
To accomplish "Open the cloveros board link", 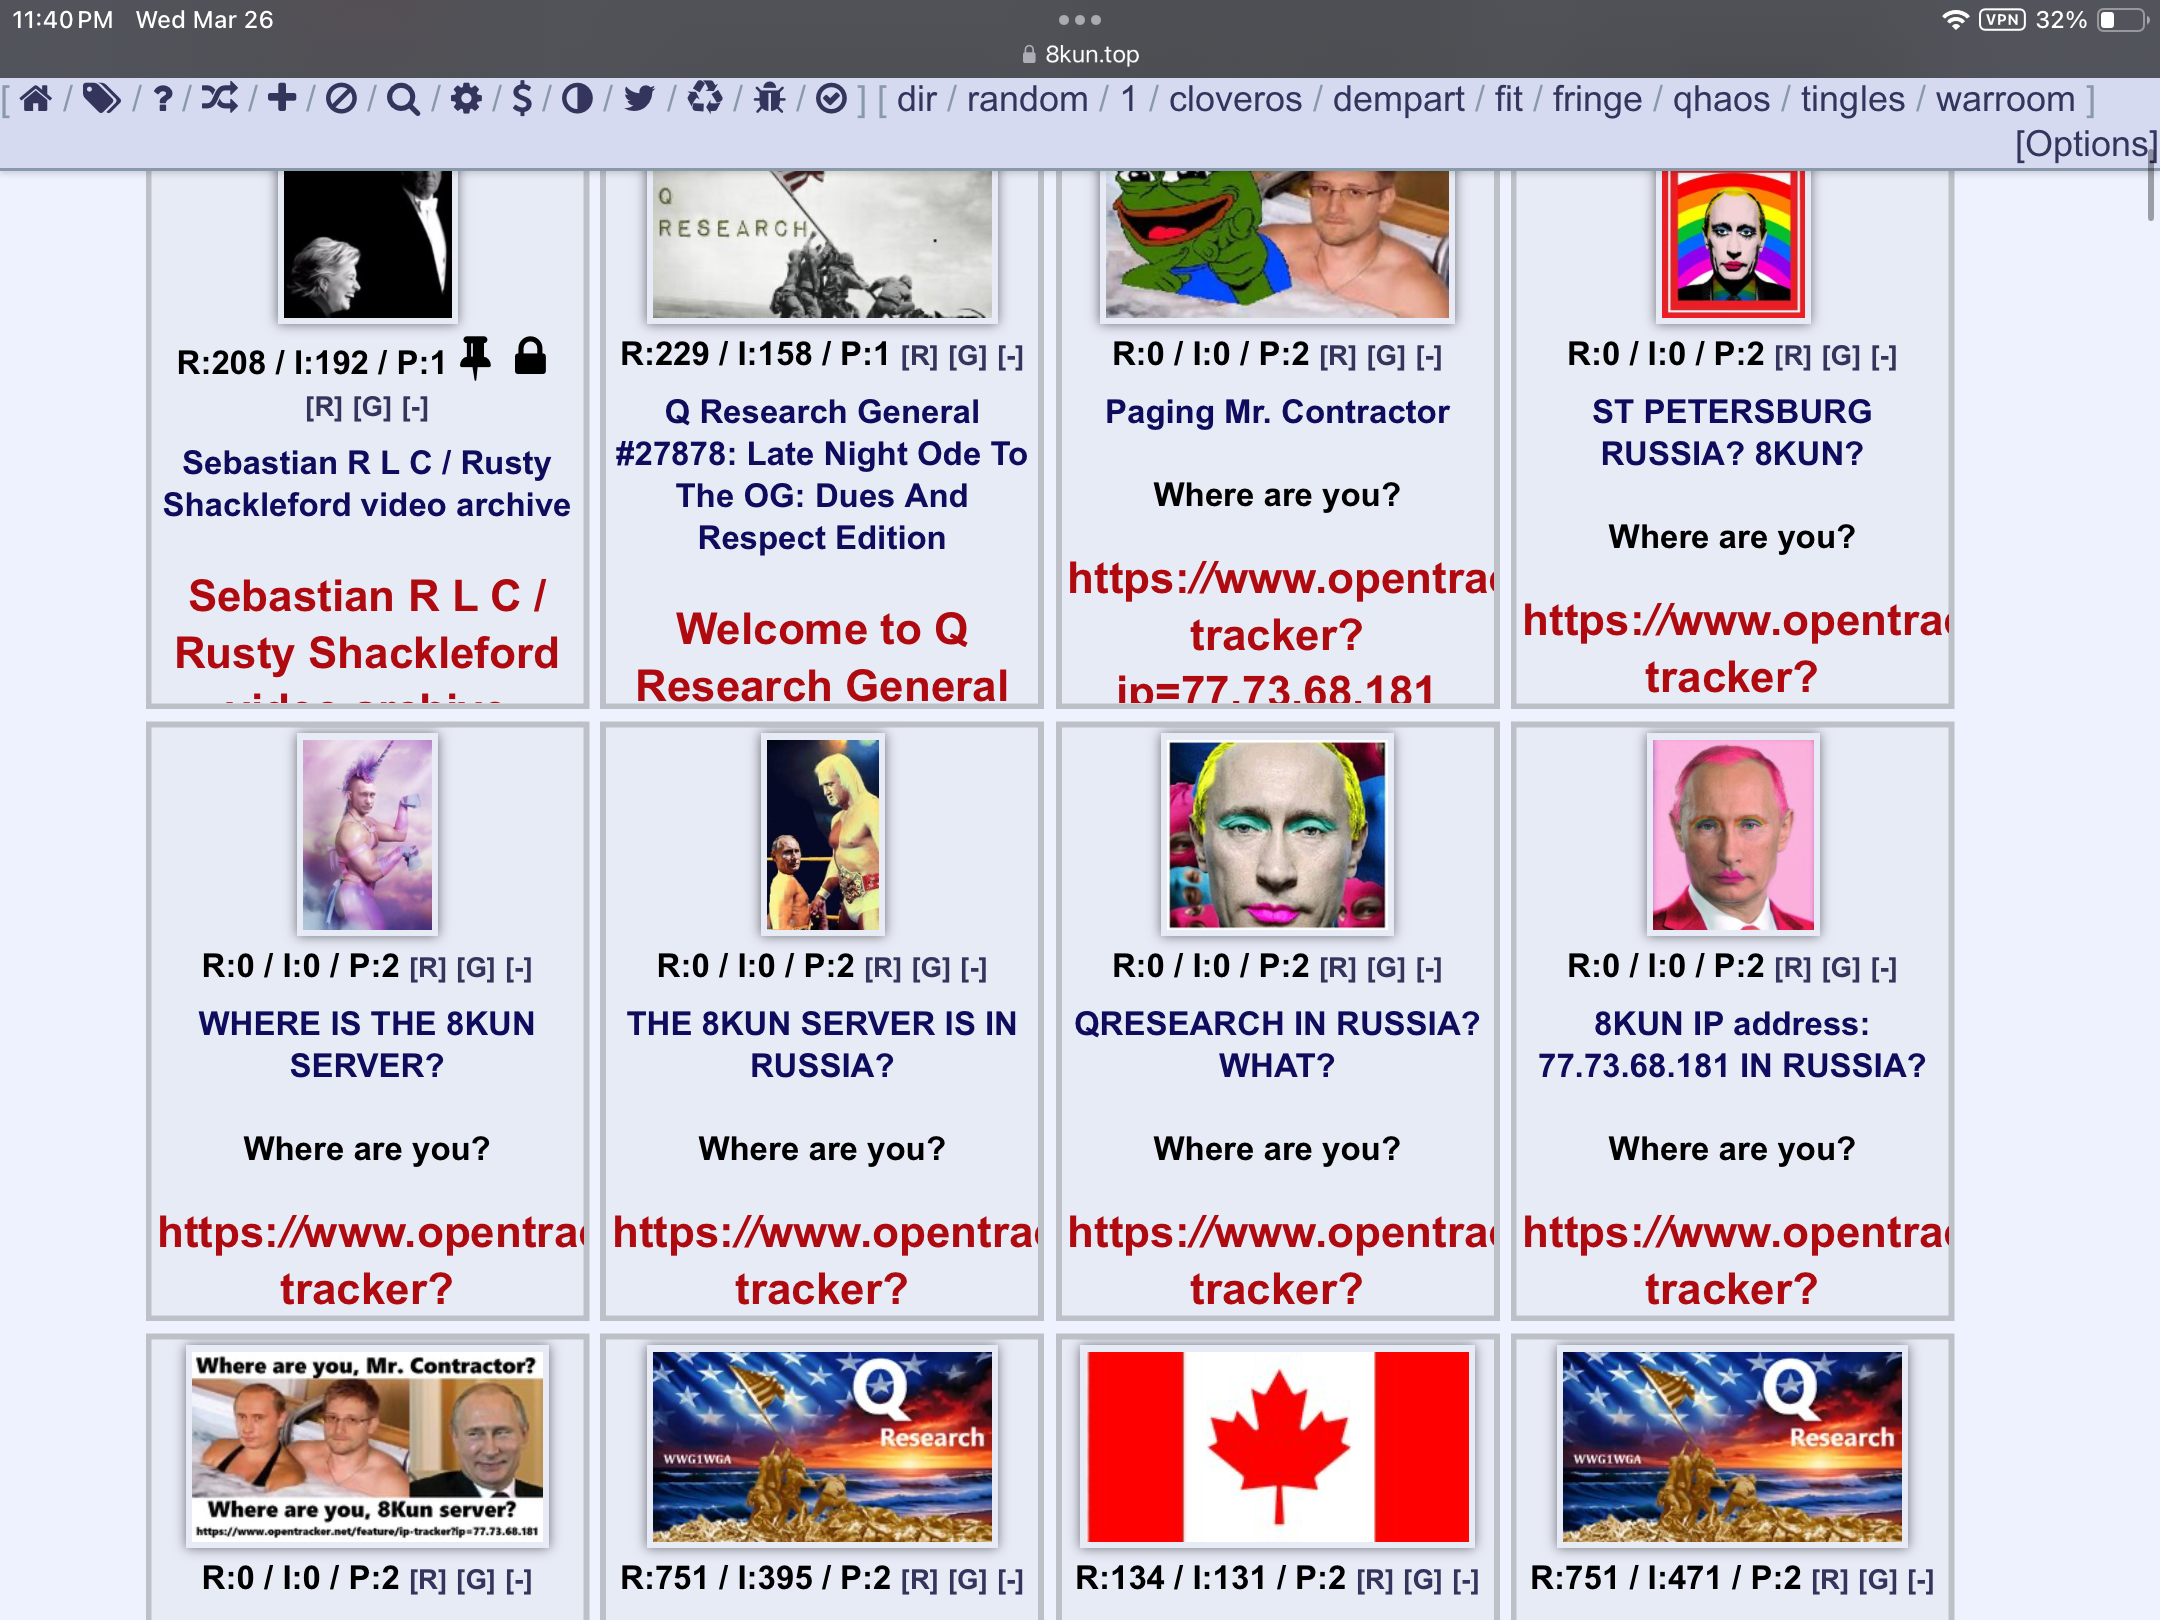I will click(1235, 99).
